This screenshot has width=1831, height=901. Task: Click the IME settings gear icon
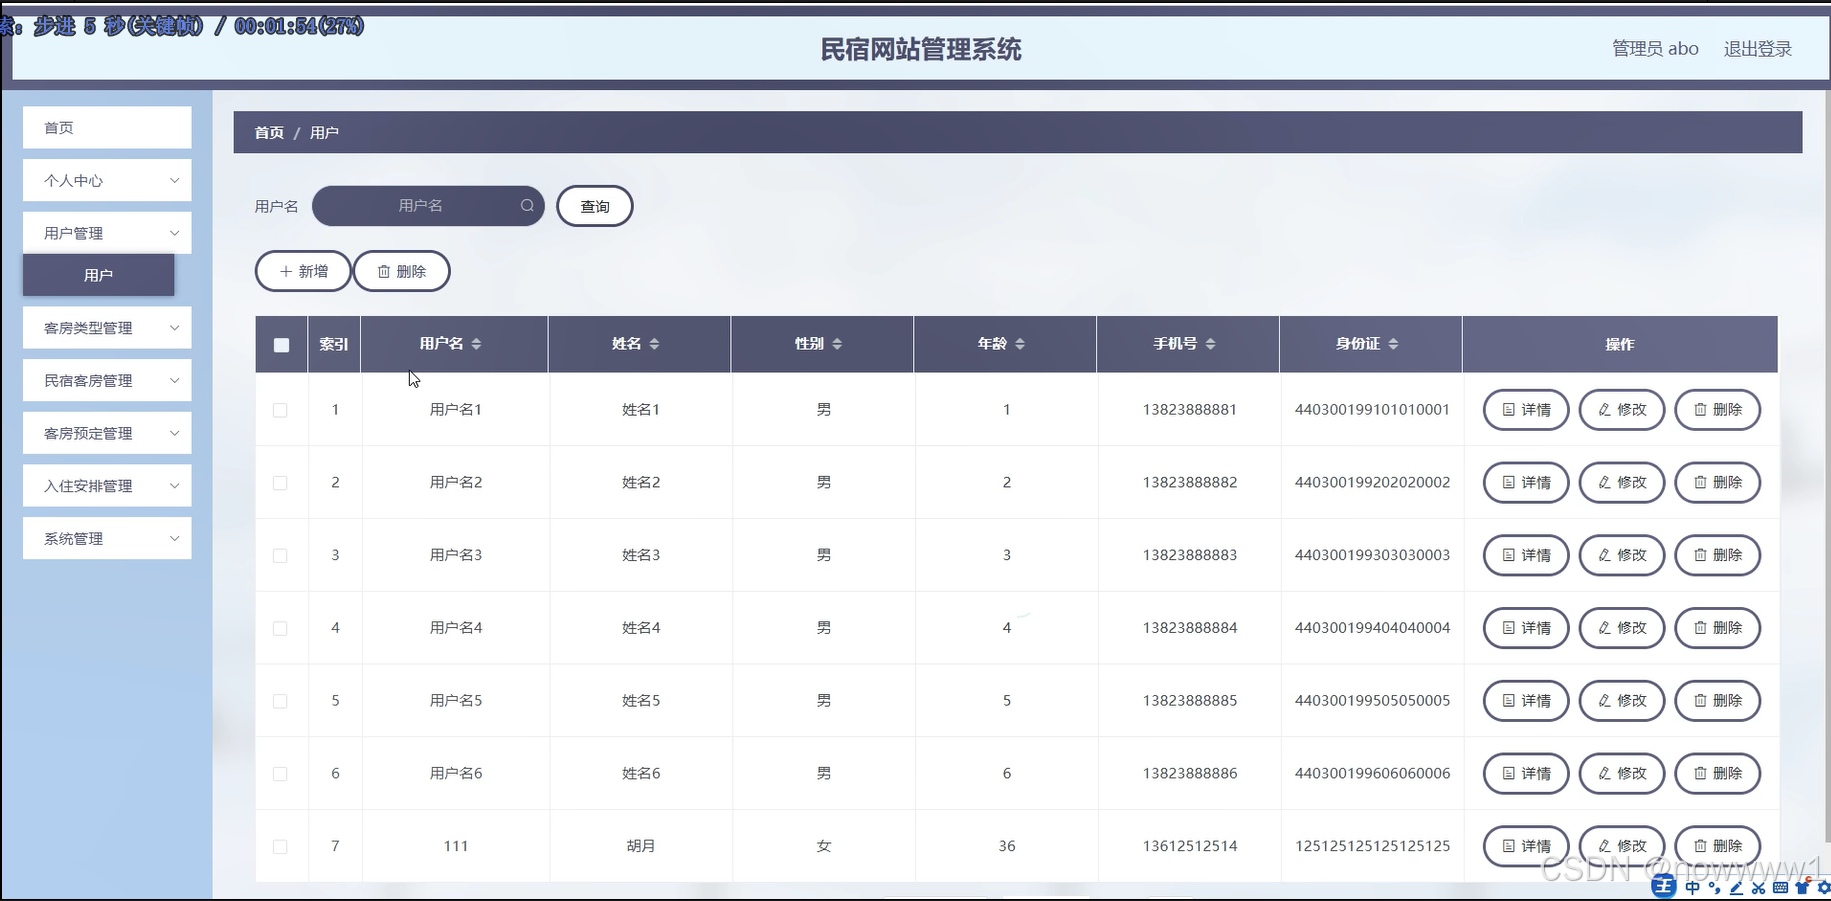(1825, 888)
